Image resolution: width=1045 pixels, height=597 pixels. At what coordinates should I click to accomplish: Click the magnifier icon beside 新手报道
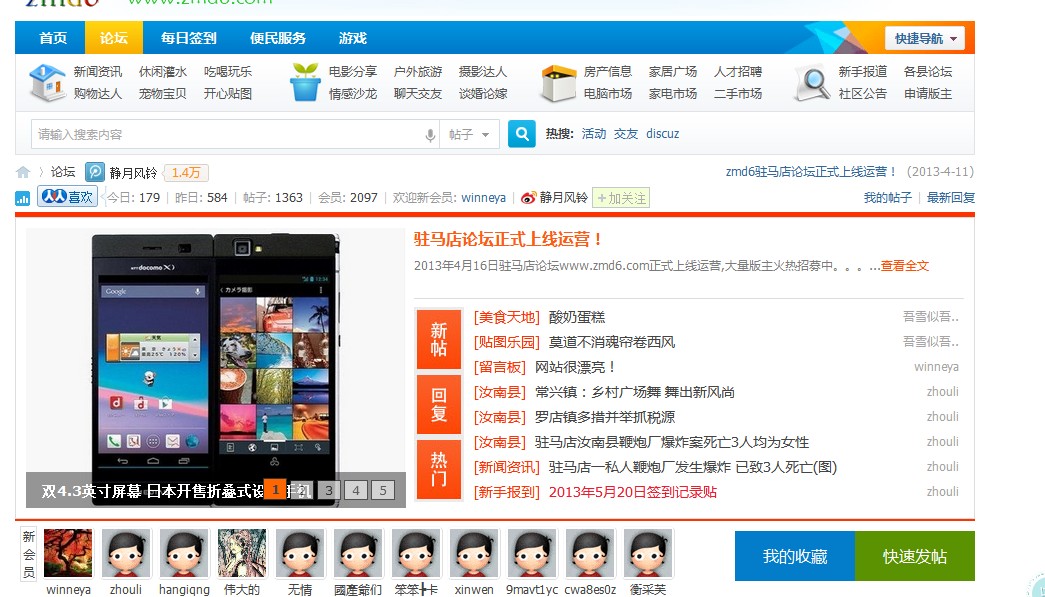(812, 83)
